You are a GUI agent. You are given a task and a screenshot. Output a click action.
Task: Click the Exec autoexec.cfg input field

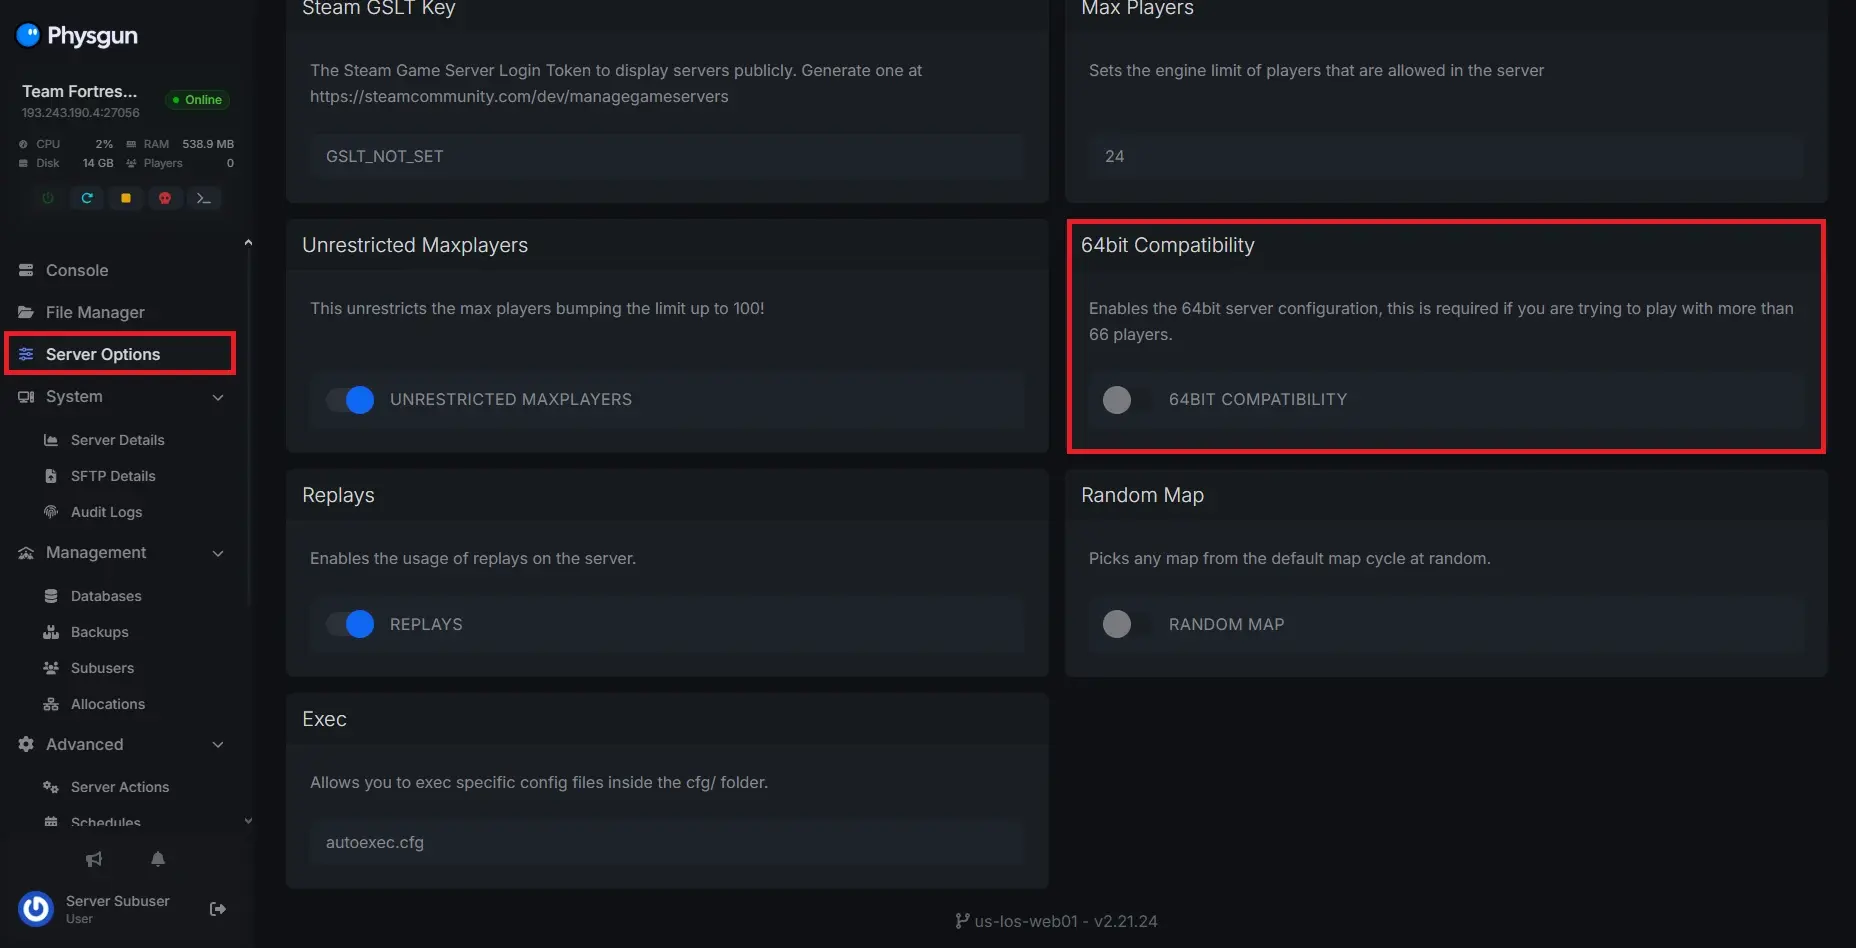666,842
